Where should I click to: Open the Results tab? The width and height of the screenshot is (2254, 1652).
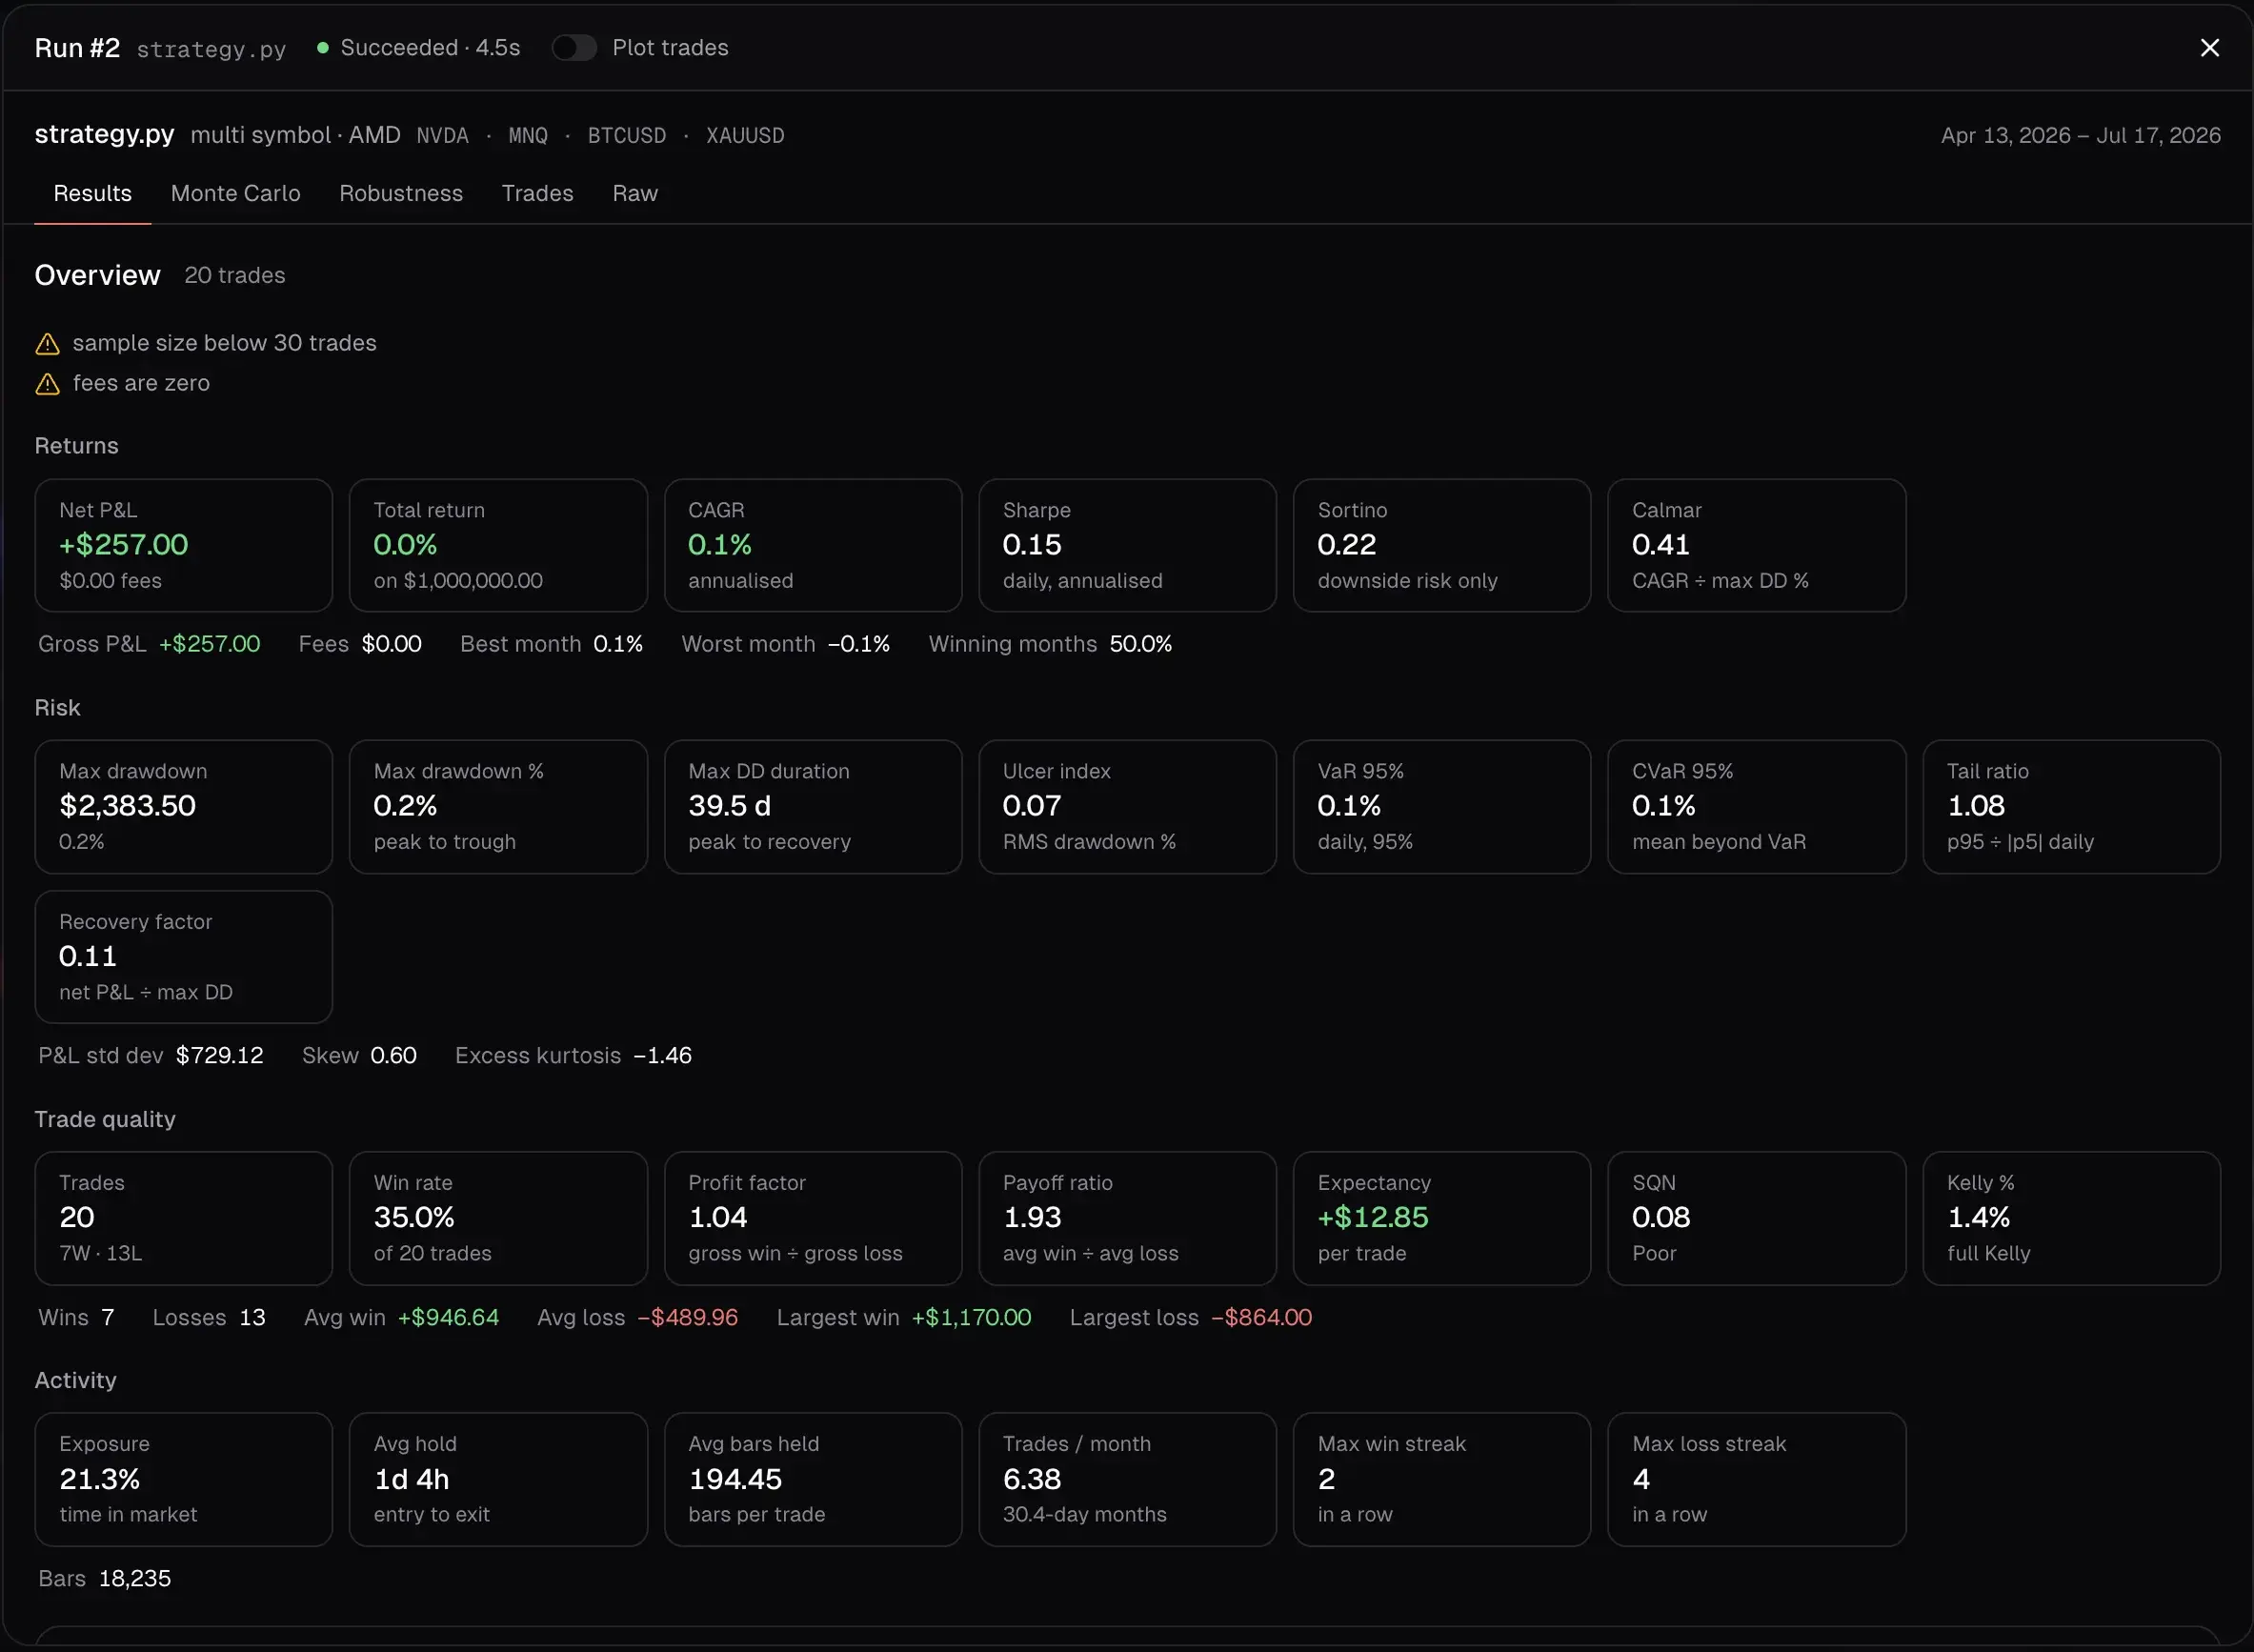coord(92,193)
